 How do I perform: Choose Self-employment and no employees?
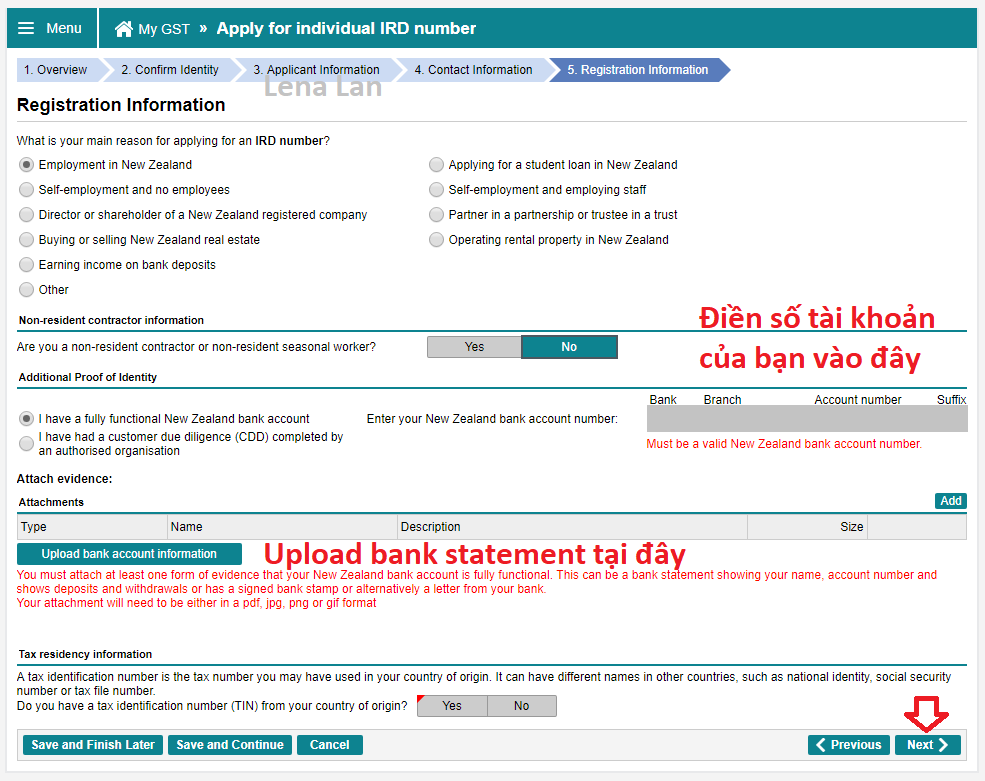[x=26, y=190]
